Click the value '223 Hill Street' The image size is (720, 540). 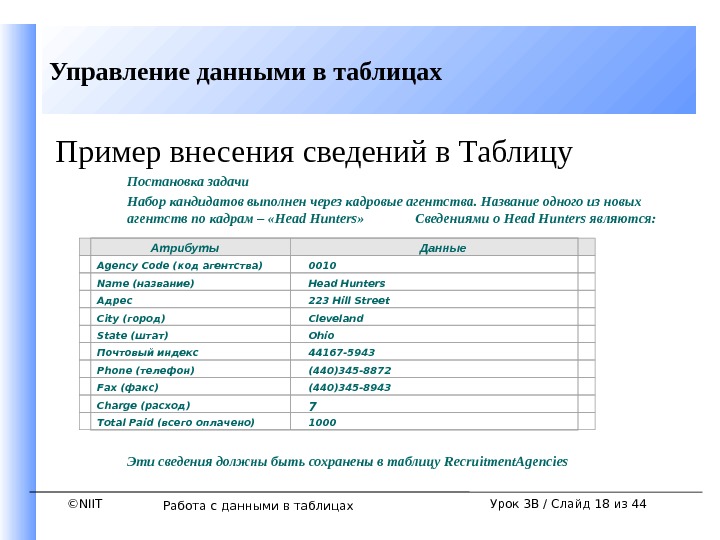(x=349, y=300)
